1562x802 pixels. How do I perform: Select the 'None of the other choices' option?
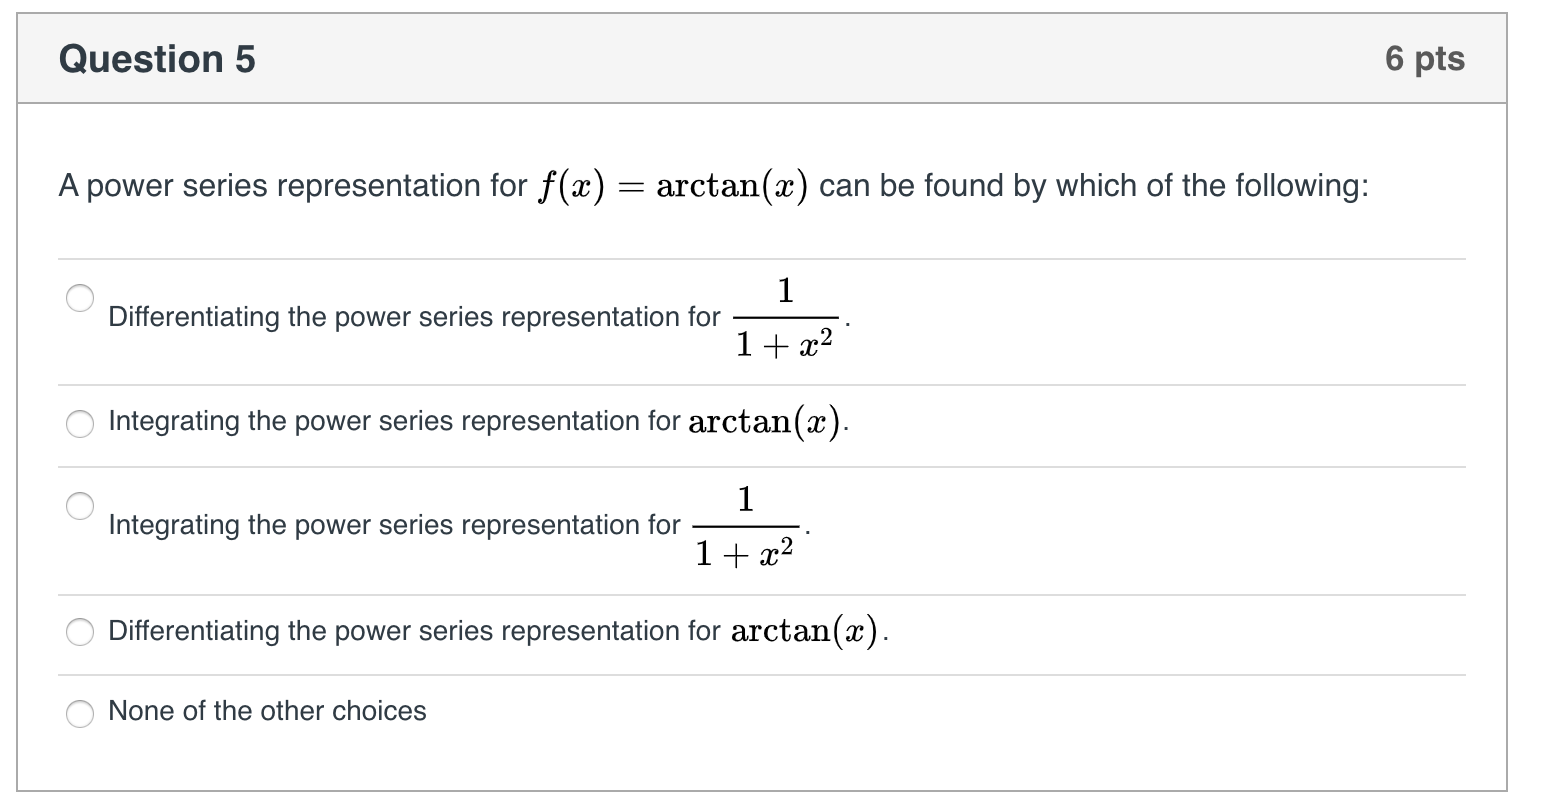point(79,713)
